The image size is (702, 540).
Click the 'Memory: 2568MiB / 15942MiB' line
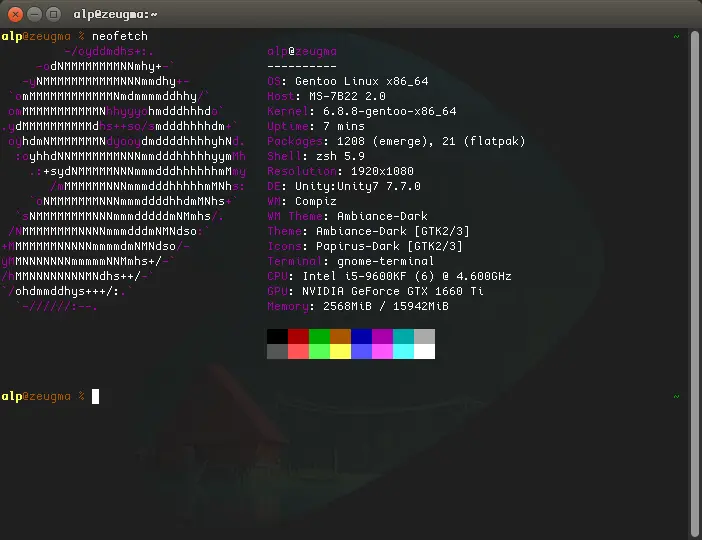click(x=358, y=306)
